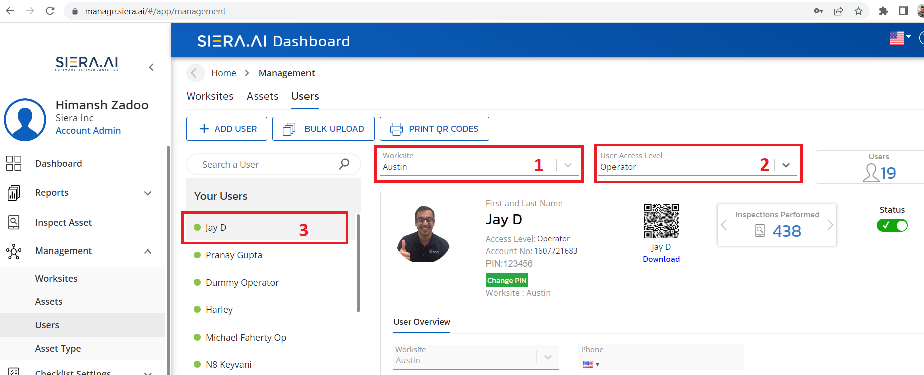Image resolution: width=924 pixels, height=375 pixels.
Task: Select user Harley
Action: click(219, 310)
